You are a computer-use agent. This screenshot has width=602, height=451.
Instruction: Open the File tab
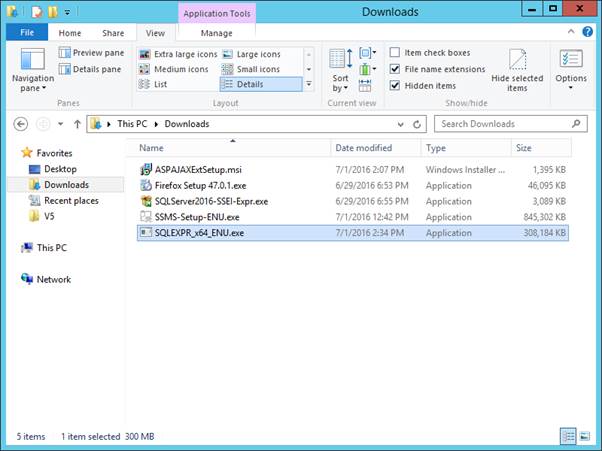27,33
